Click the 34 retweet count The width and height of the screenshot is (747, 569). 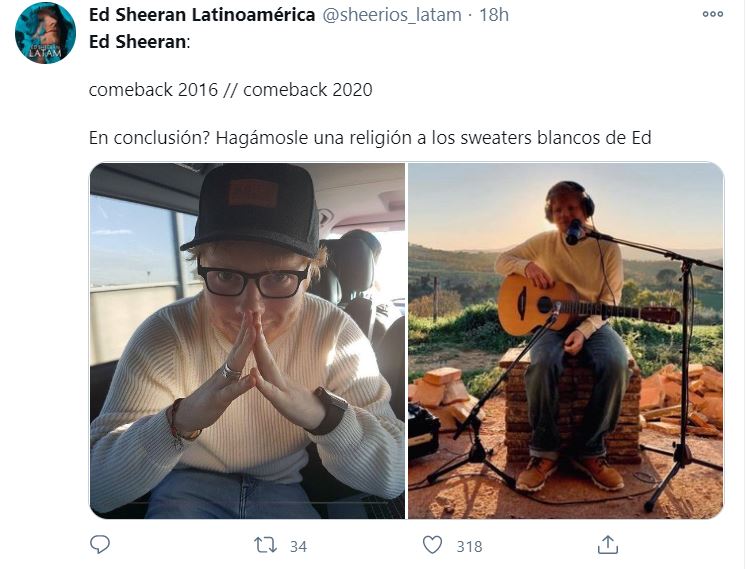pos(298,546)
